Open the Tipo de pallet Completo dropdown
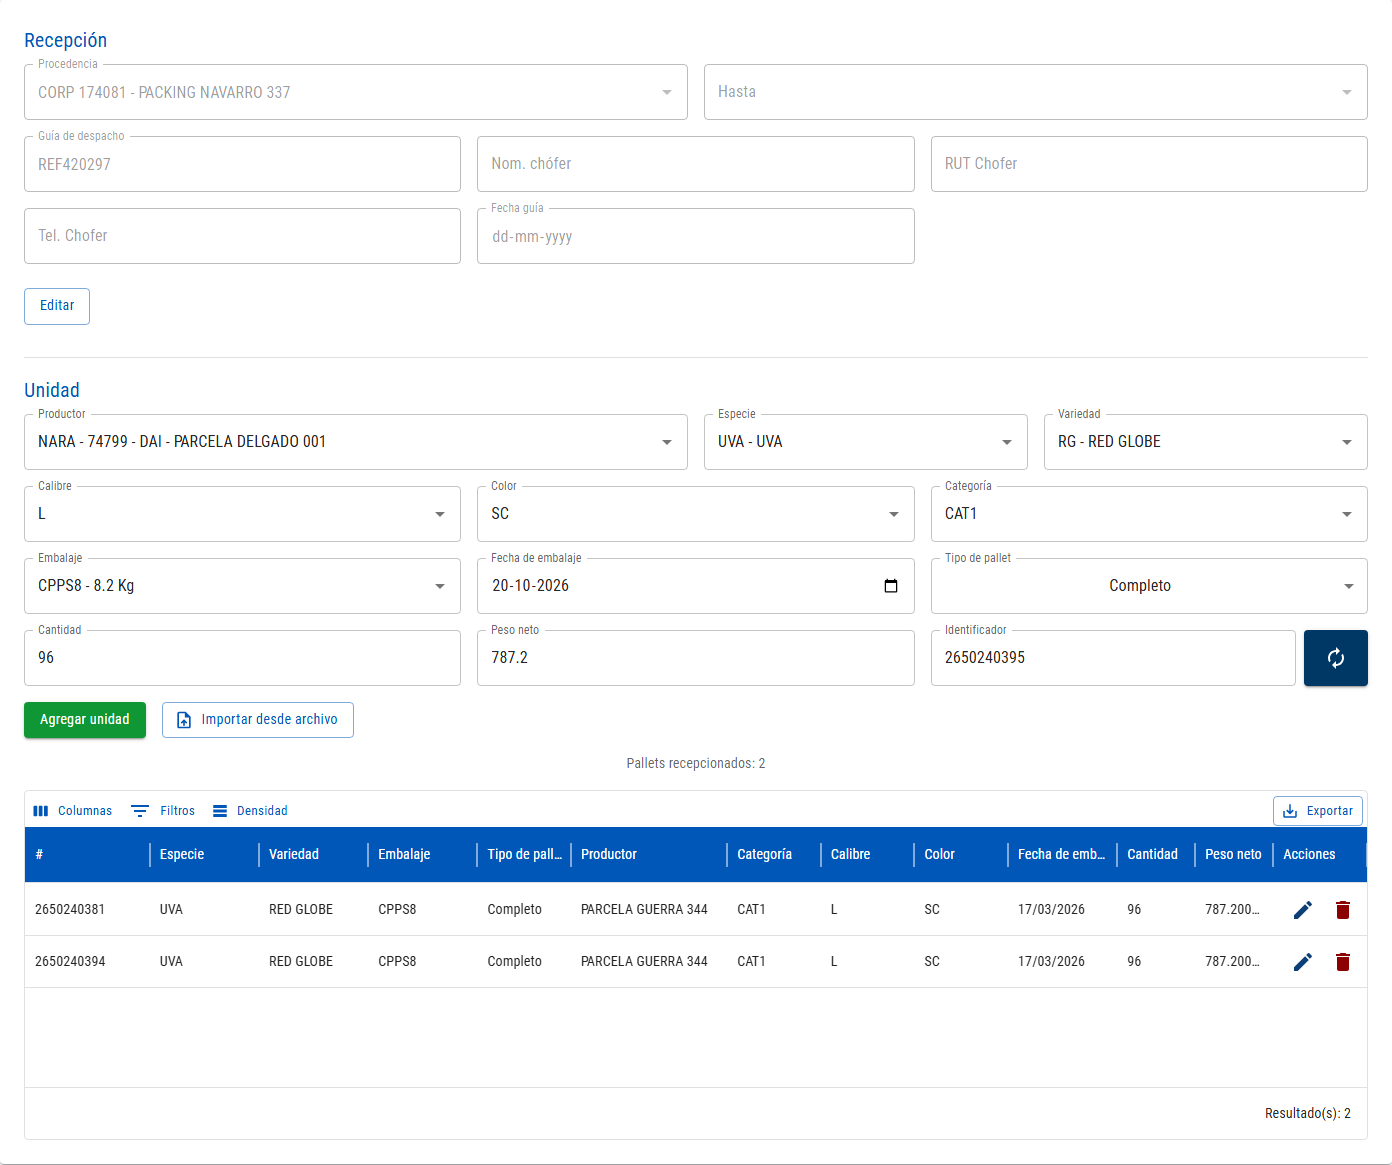The image size is (1392, 1165). (1149, 586)
